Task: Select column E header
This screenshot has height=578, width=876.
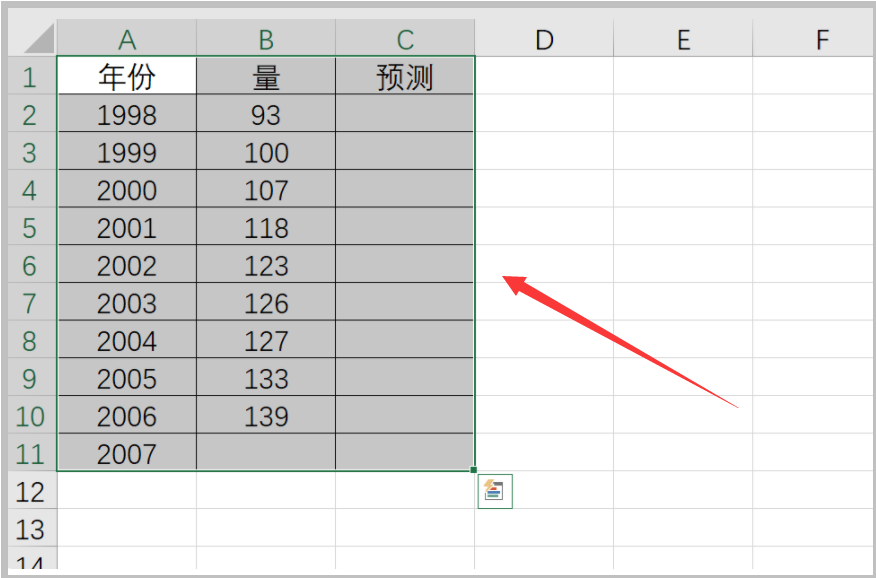Action: point(683,39)
